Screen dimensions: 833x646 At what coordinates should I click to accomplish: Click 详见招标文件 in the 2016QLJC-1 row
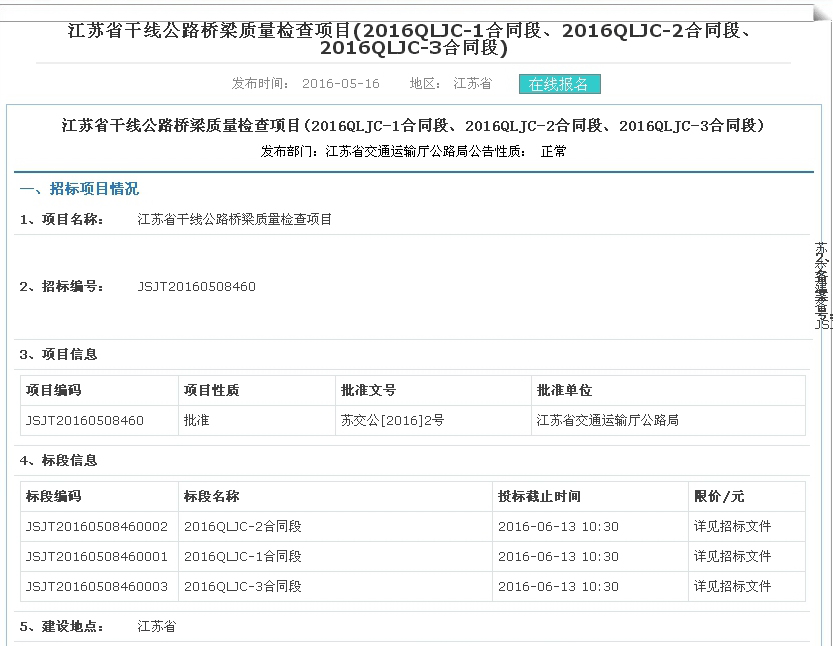tap(732, 557)
